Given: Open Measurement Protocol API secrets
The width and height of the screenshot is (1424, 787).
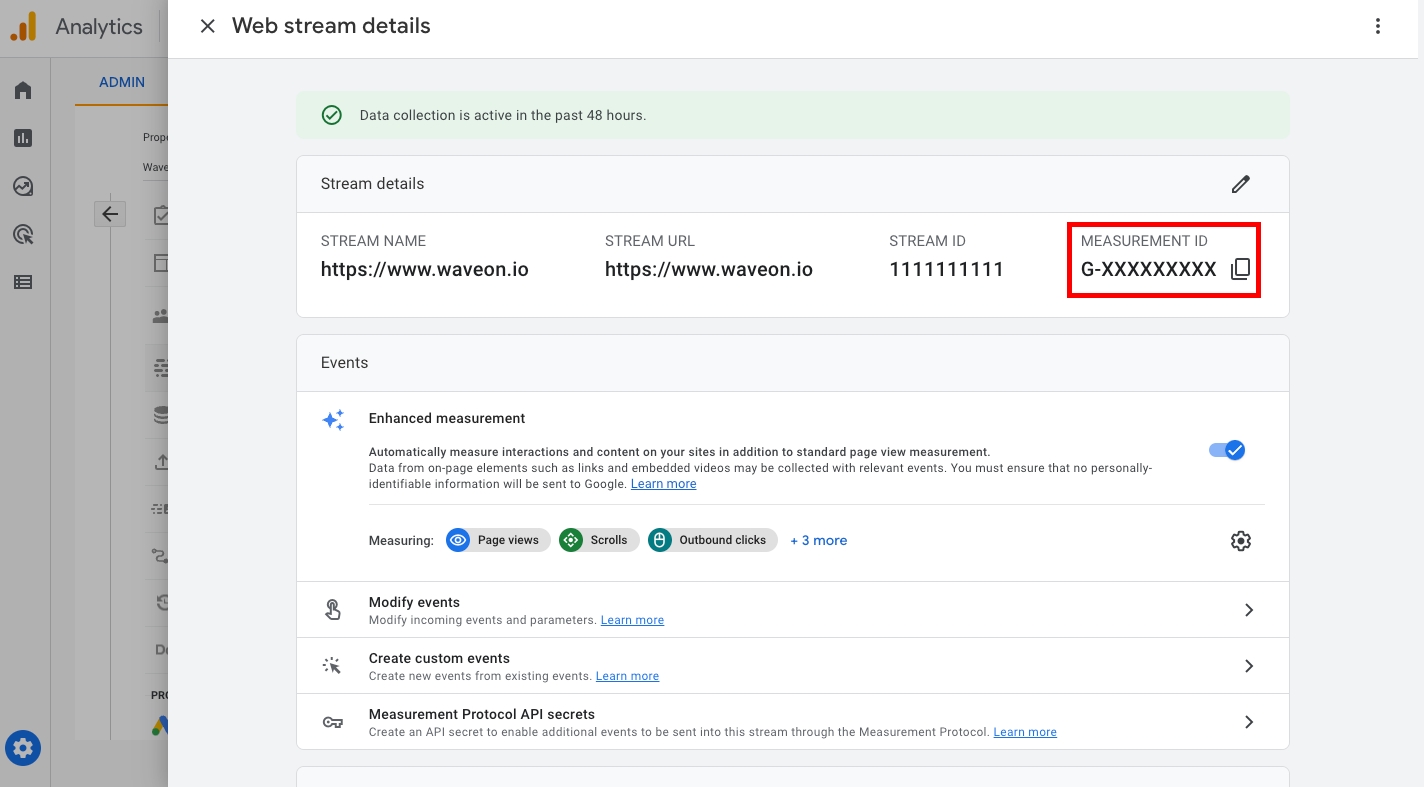Looking at the screenshot, I should coord(1248,722).
